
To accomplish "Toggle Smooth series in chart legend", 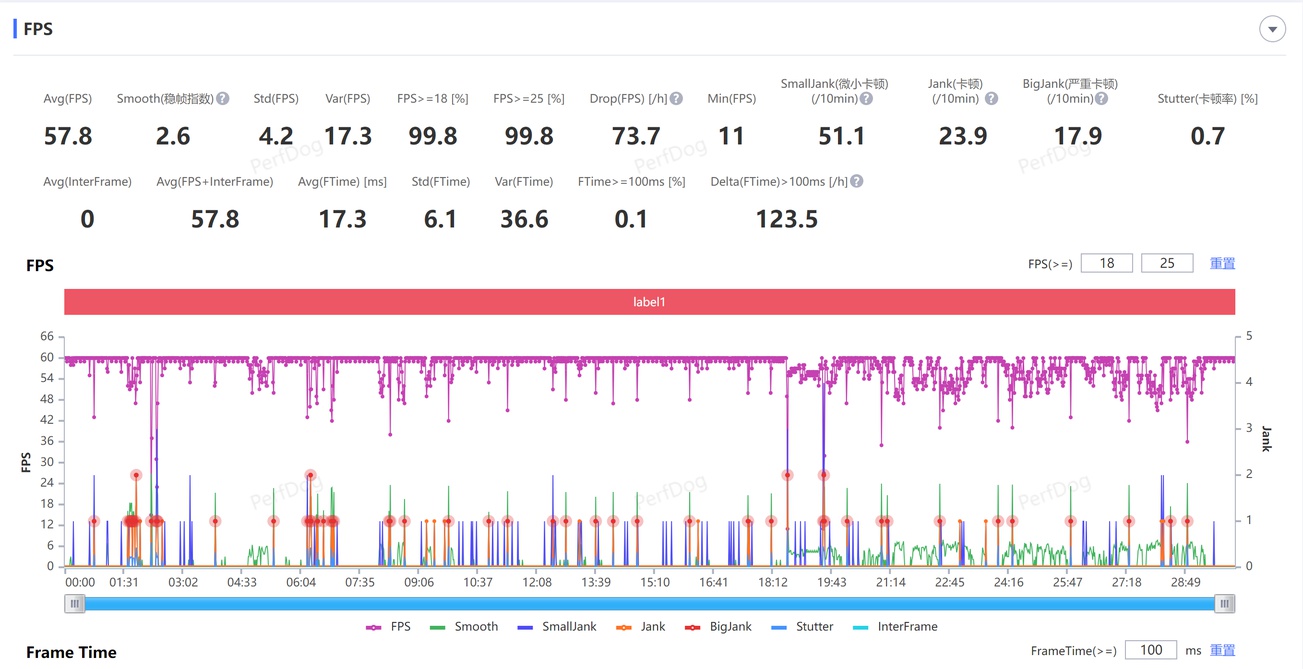I will [464, 627].
